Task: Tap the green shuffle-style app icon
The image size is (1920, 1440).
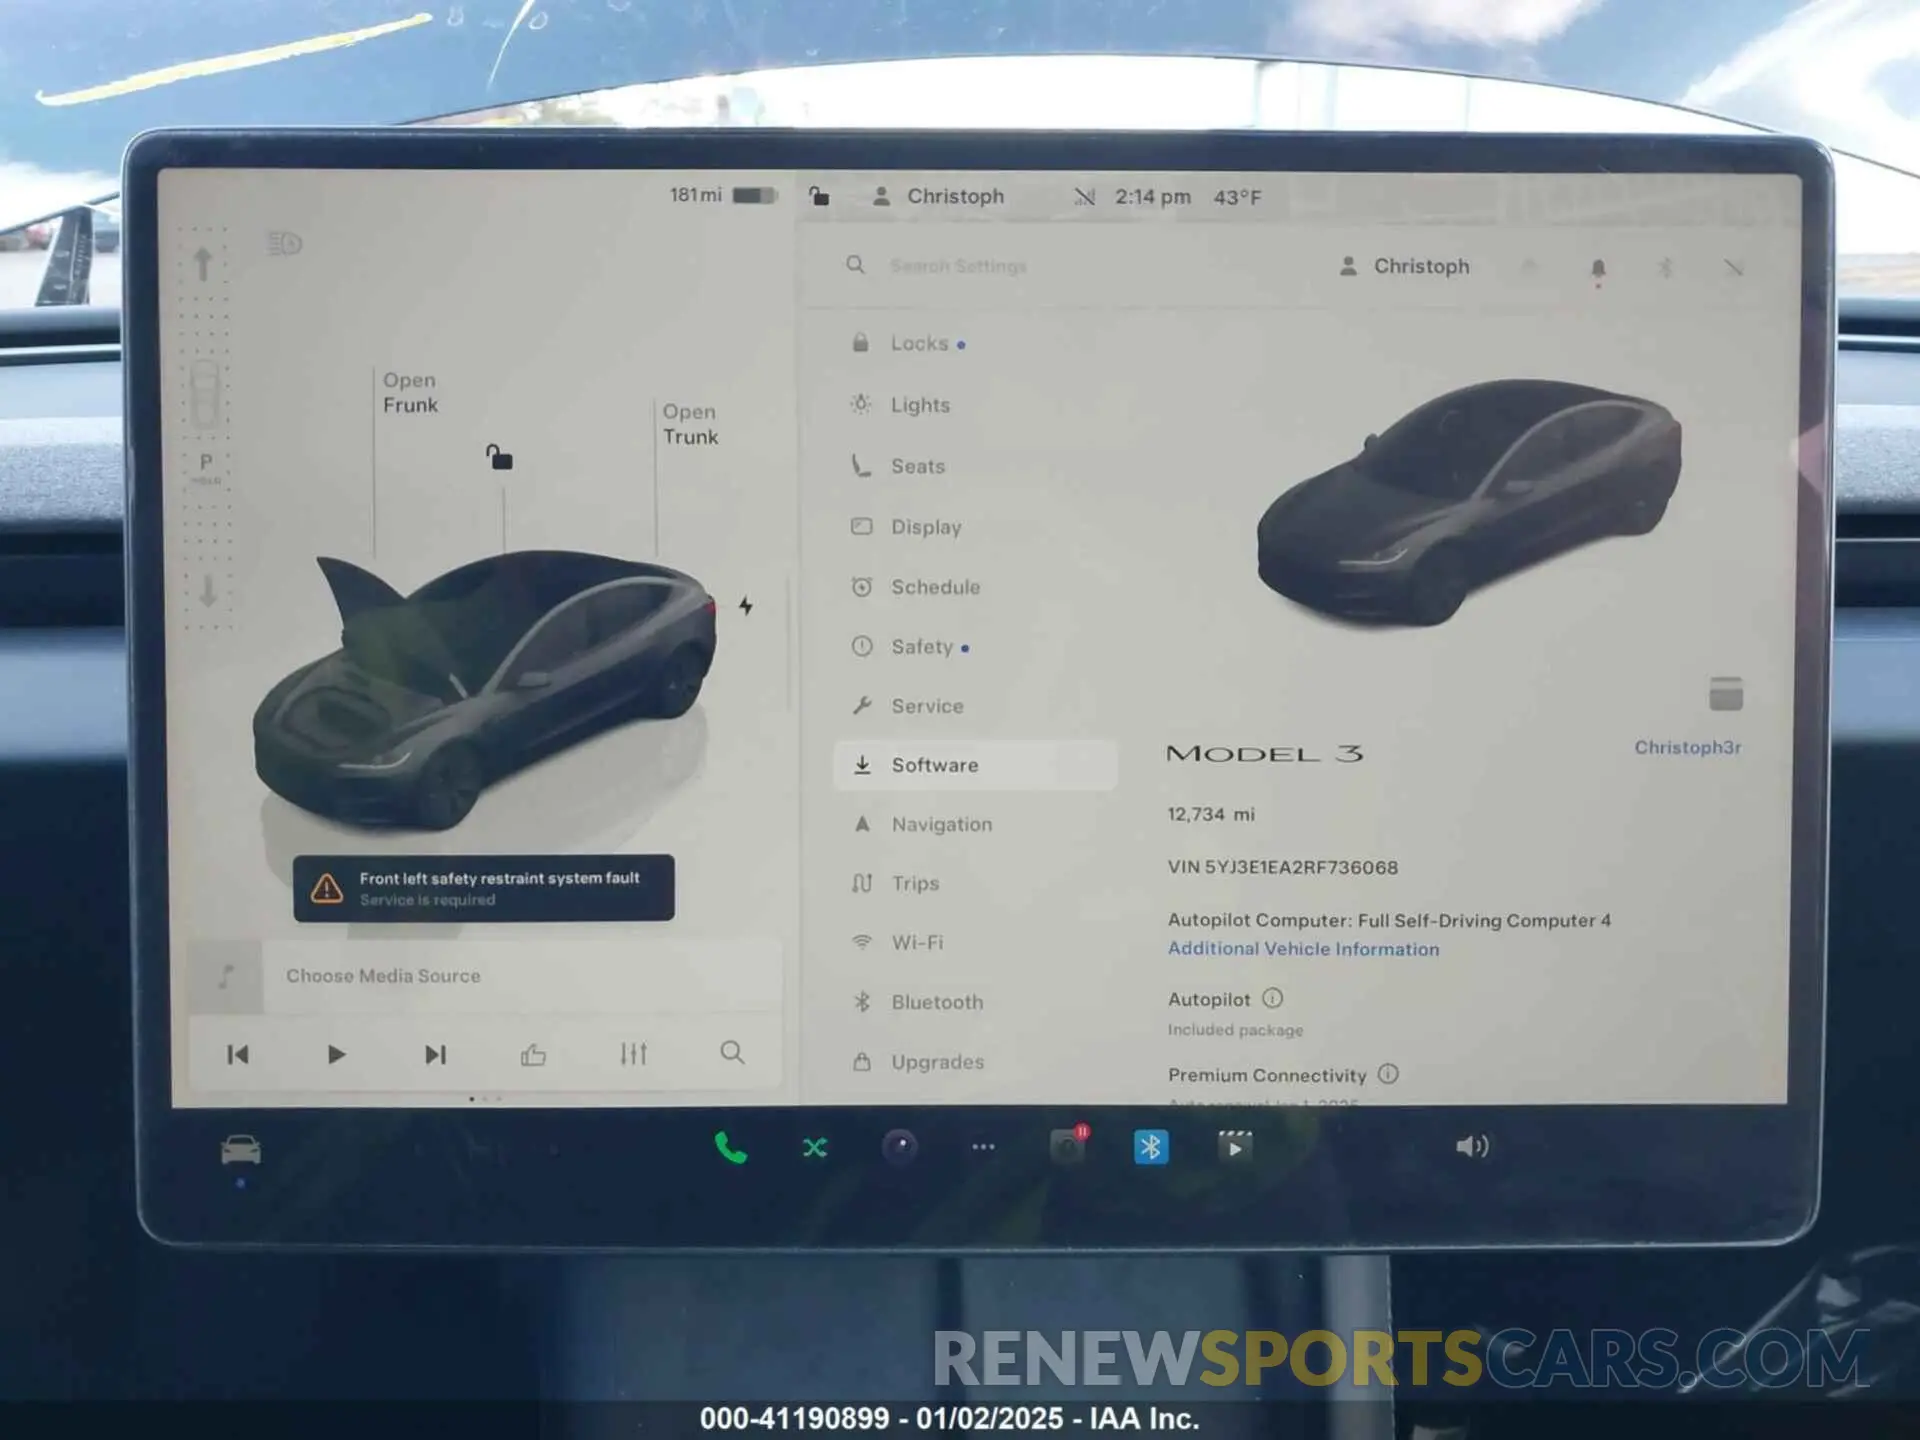Action: [x=815, y=1148]
